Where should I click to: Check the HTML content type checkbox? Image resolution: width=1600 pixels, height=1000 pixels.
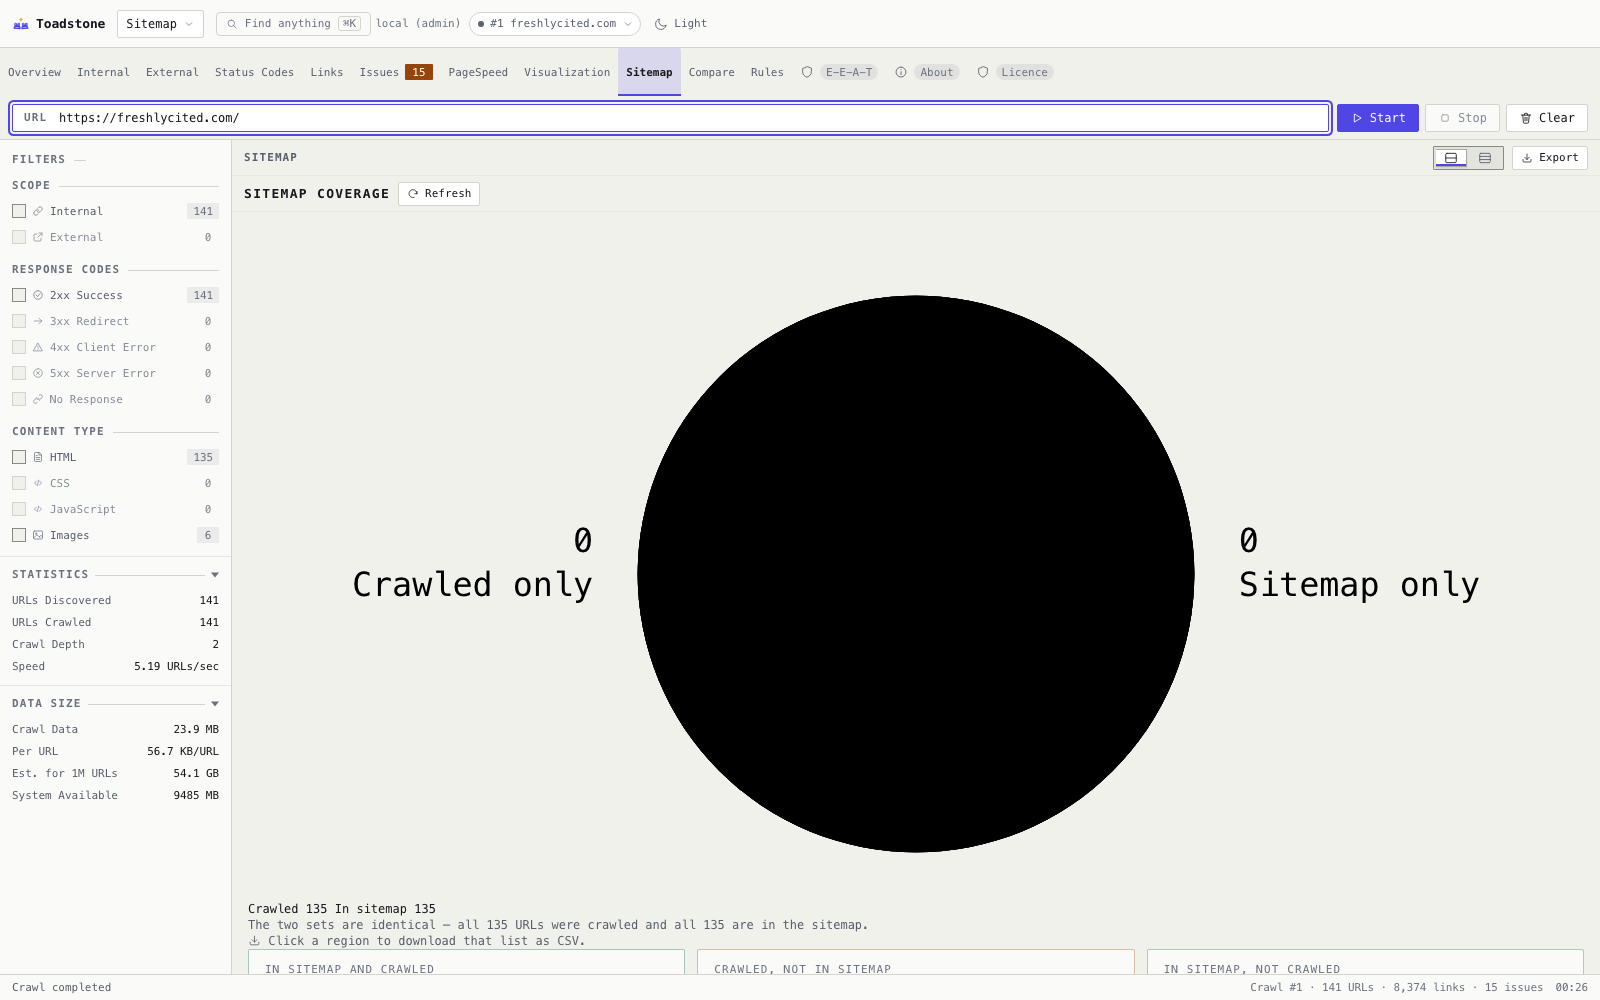click(x=19, y=457)
